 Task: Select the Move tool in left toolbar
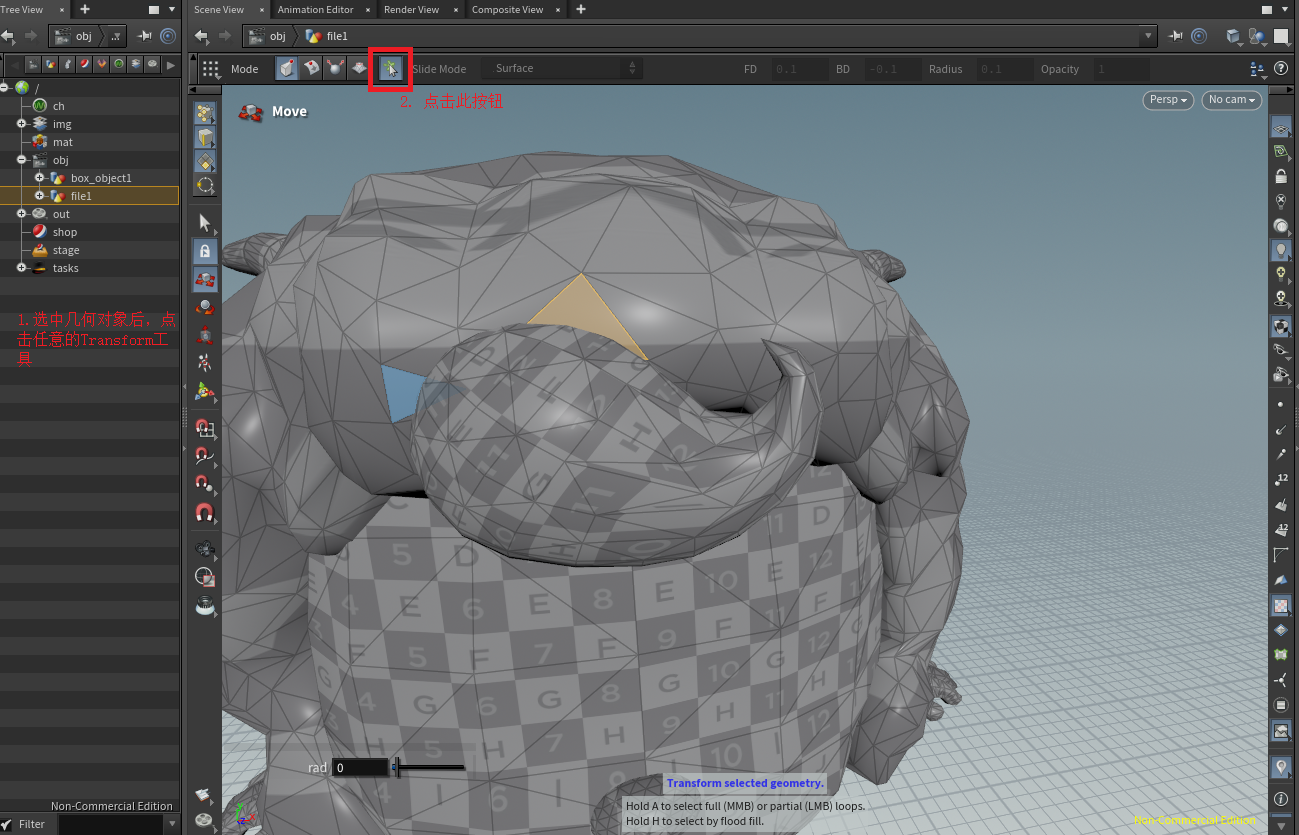point(205,278)
